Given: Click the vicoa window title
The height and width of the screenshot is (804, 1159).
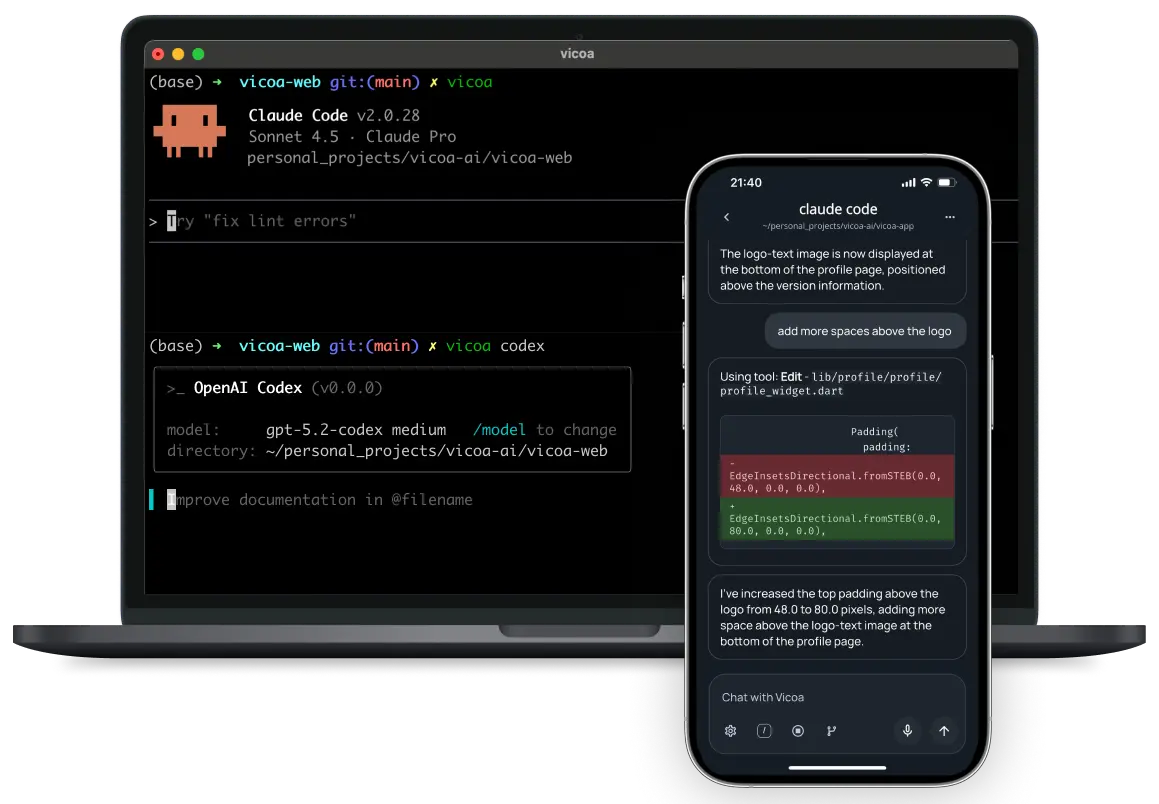Looking at the screenshot, I should [577, 54].
